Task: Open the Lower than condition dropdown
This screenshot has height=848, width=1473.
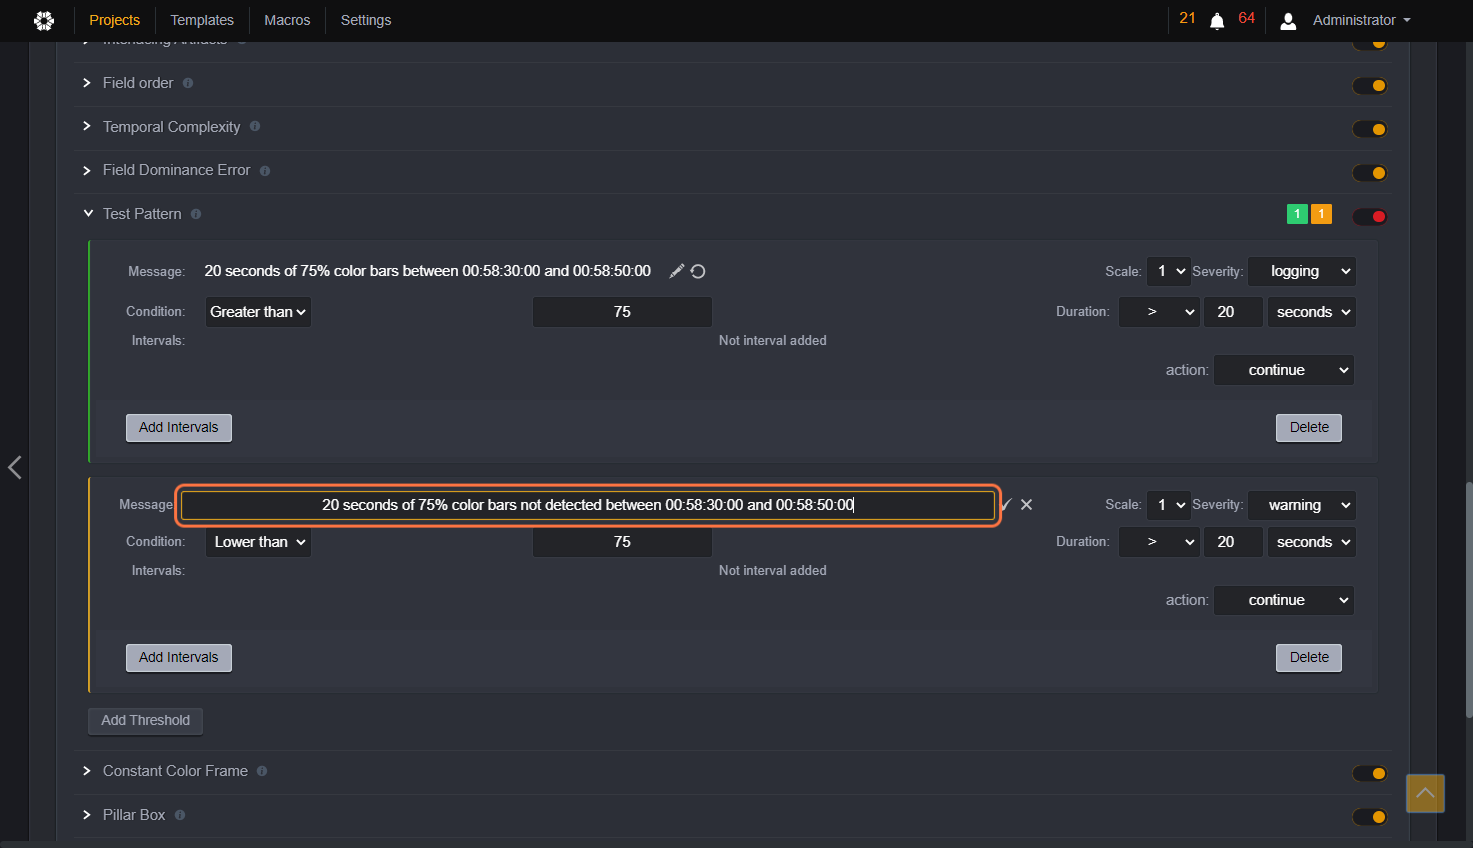Action: [258, 542]
